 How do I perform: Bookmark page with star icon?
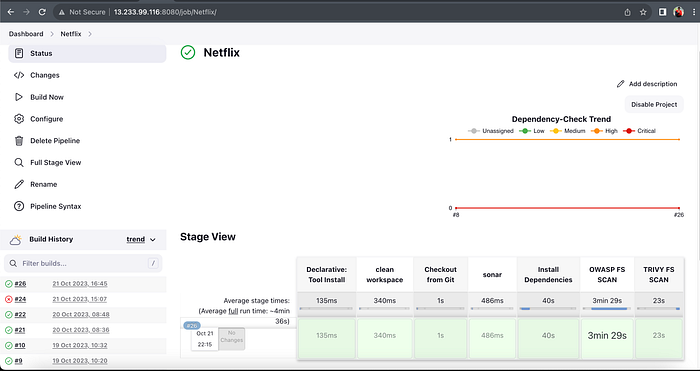[x=643, y=12]
